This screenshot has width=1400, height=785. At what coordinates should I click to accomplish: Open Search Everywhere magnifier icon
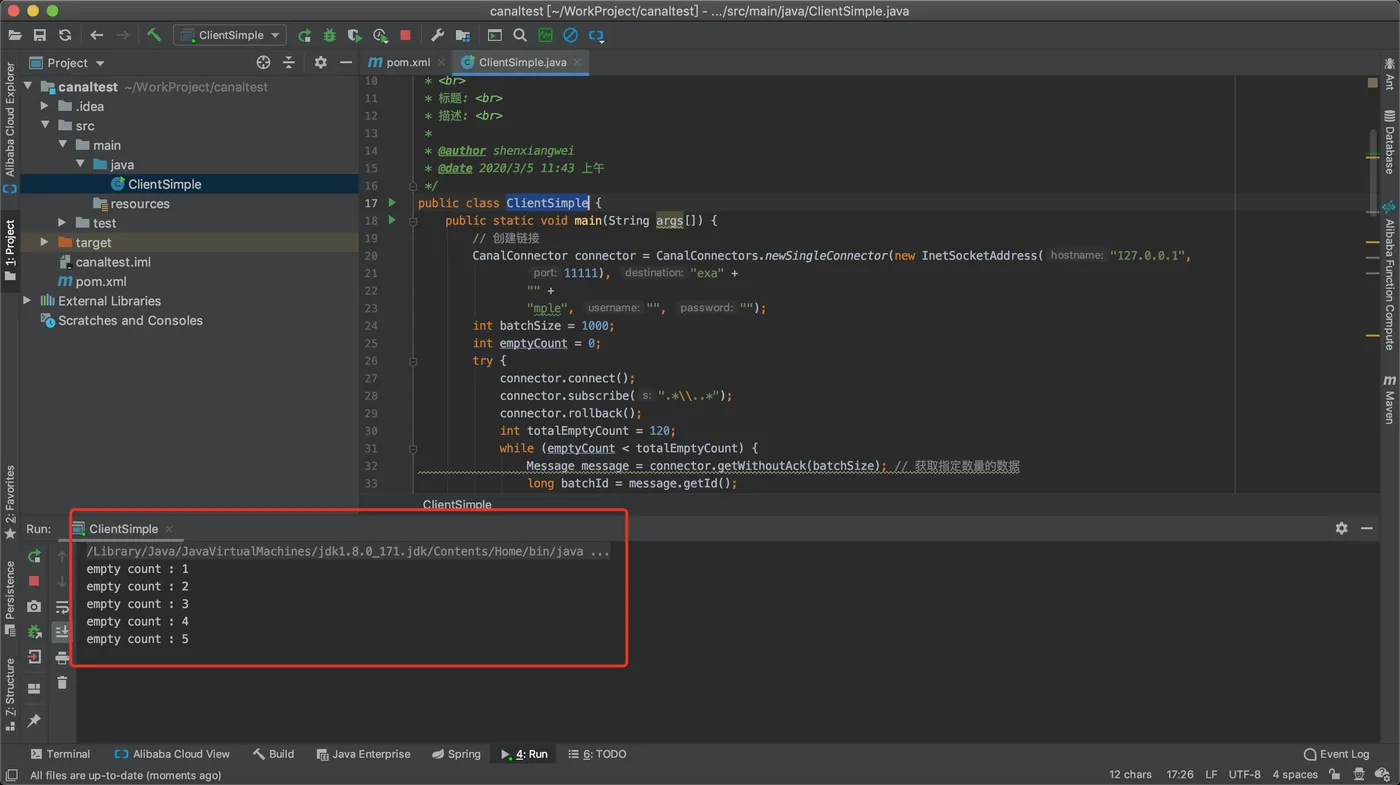tap(520, 35)
